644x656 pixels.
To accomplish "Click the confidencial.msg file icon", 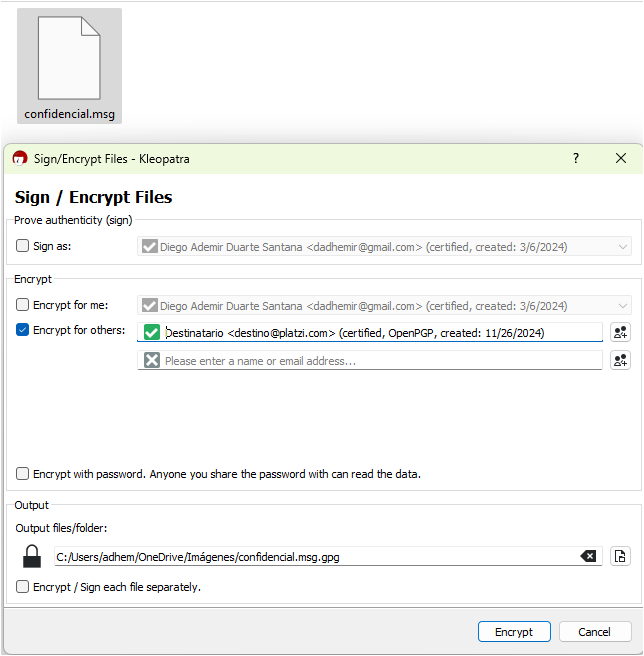I will [69, 60].
